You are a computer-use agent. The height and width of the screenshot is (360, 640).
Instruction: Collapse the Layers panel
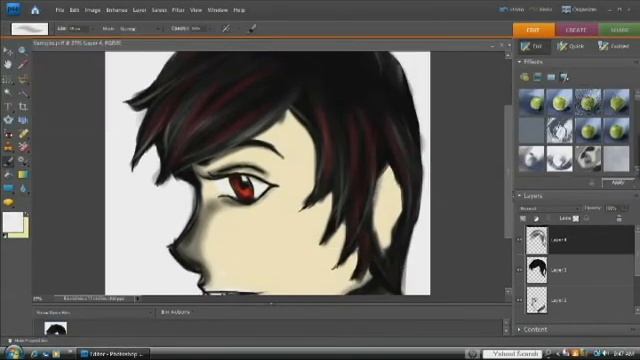tap(520, 196)
